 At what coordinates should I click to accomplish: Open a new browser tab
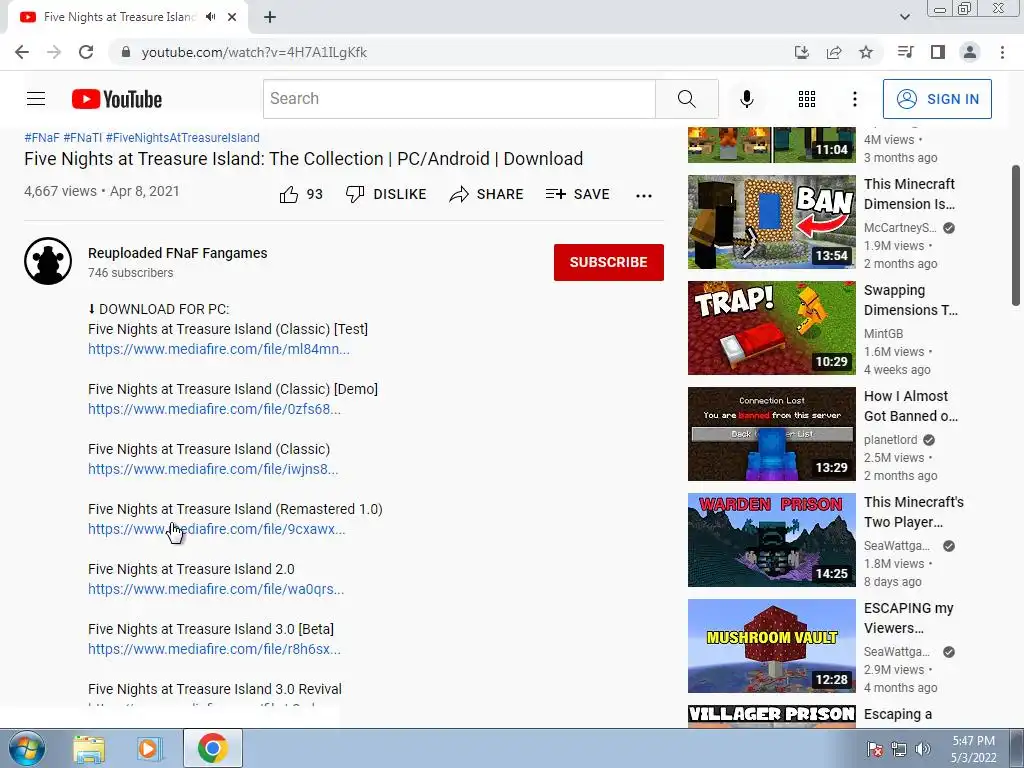point(270,17)
